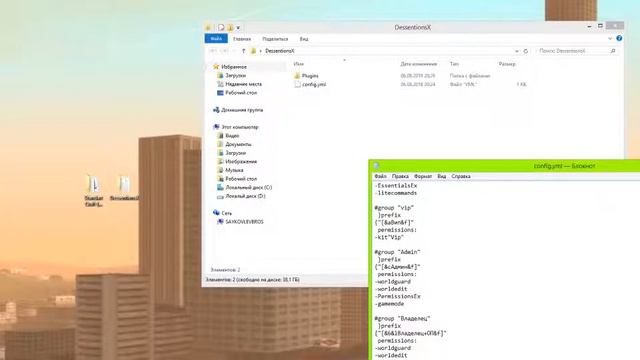640x360 pixels.
Task: Click the star icon next to Избранное
Action: (x=216, y=67)
